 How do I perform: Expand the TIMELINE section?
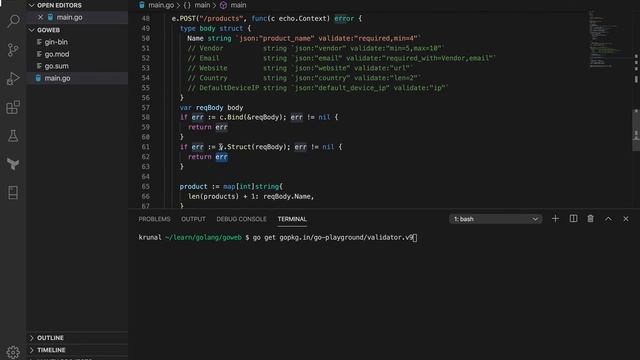tap(51, 350)
